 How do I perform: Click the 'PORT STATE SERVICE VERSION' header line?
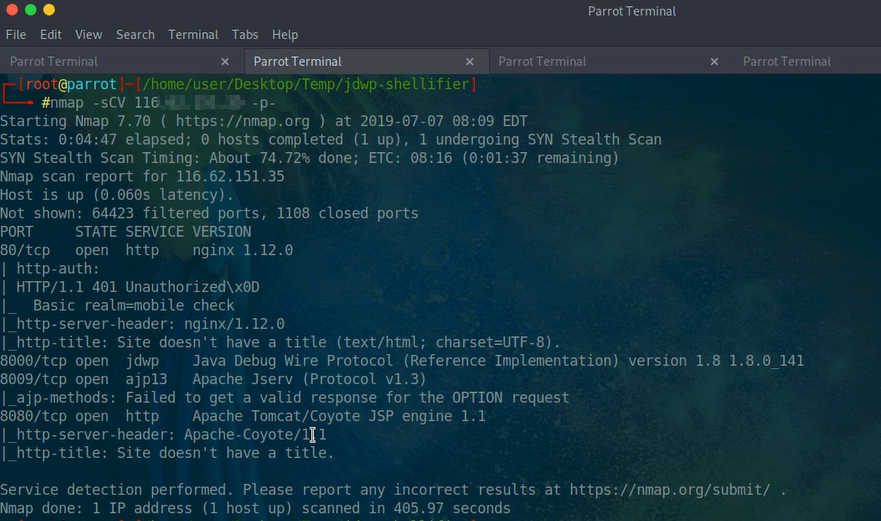[x=126, y=232]
